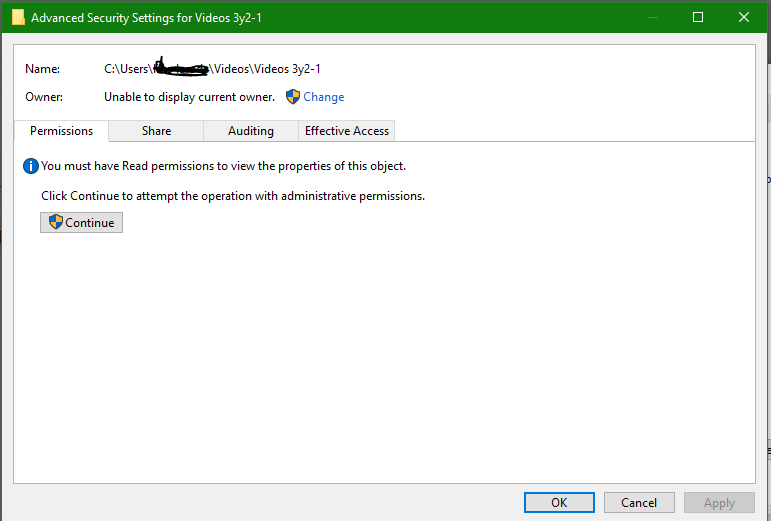Minimize the Advanced Security Settings window
Screen dimensions: 771x521
(x=652, y=17)
